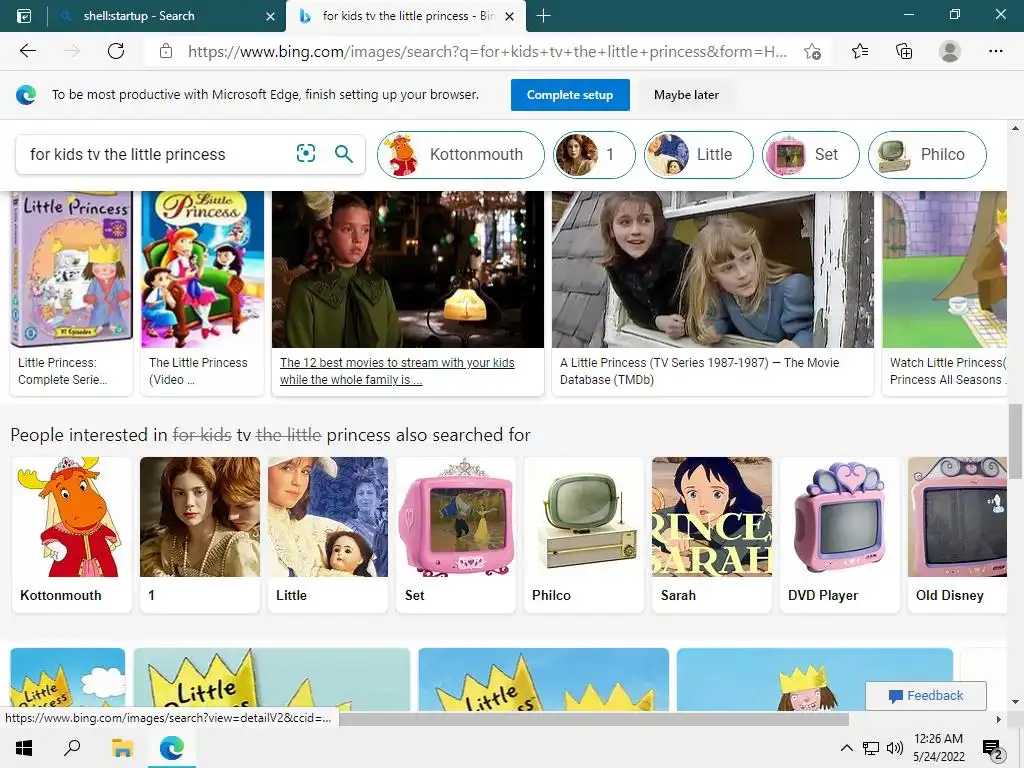Open the taskbar clock 12:26 AM
1024x768 pixels.
(938, 748)
